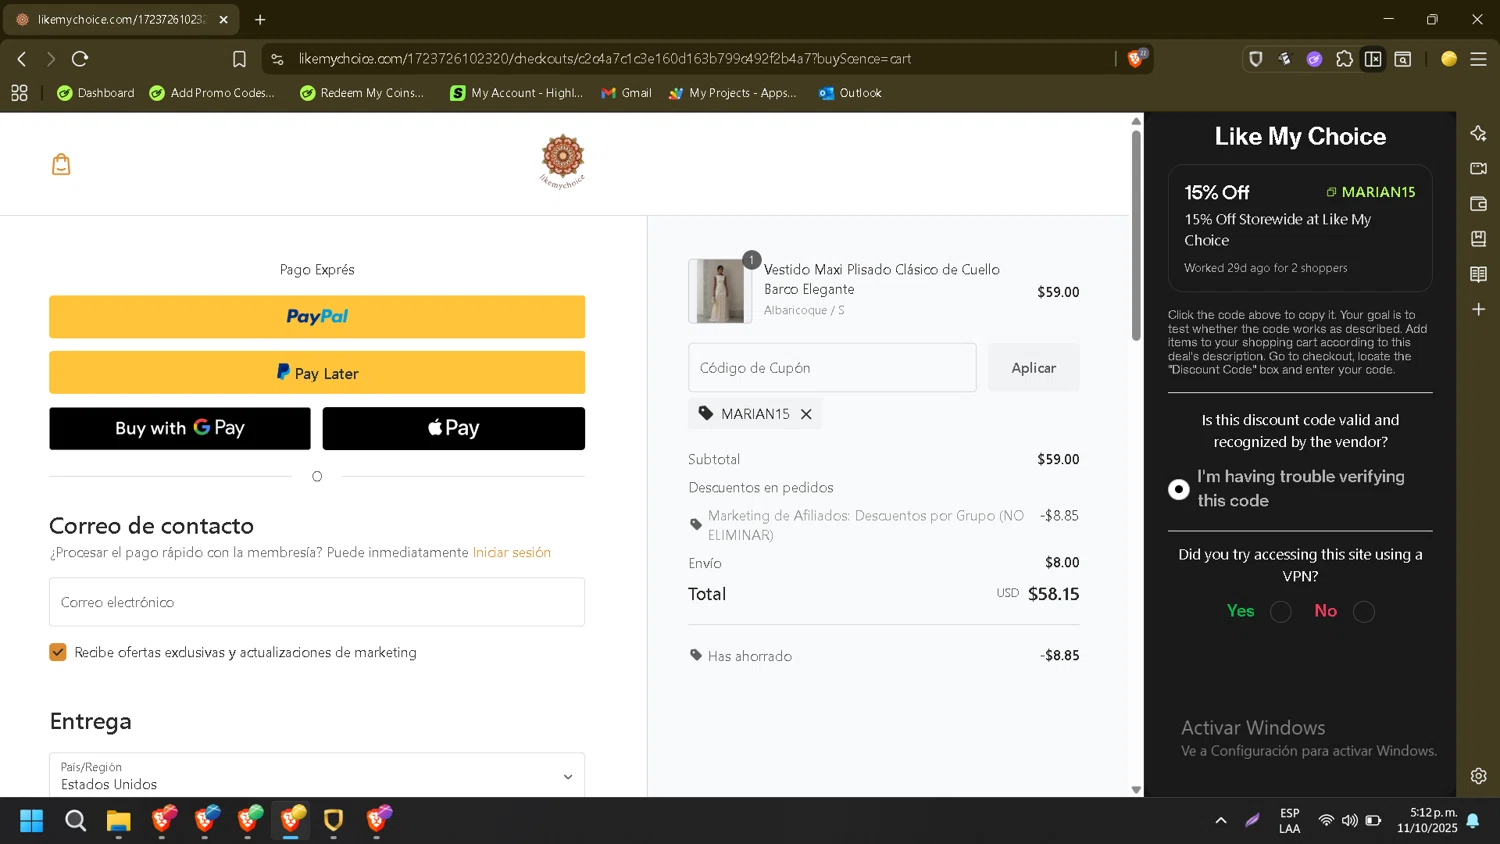Image resolution: width=1500 pixels, height=844 pixels.
Task: Open the Brave Shields lion icon
Action: [1136, 58]
